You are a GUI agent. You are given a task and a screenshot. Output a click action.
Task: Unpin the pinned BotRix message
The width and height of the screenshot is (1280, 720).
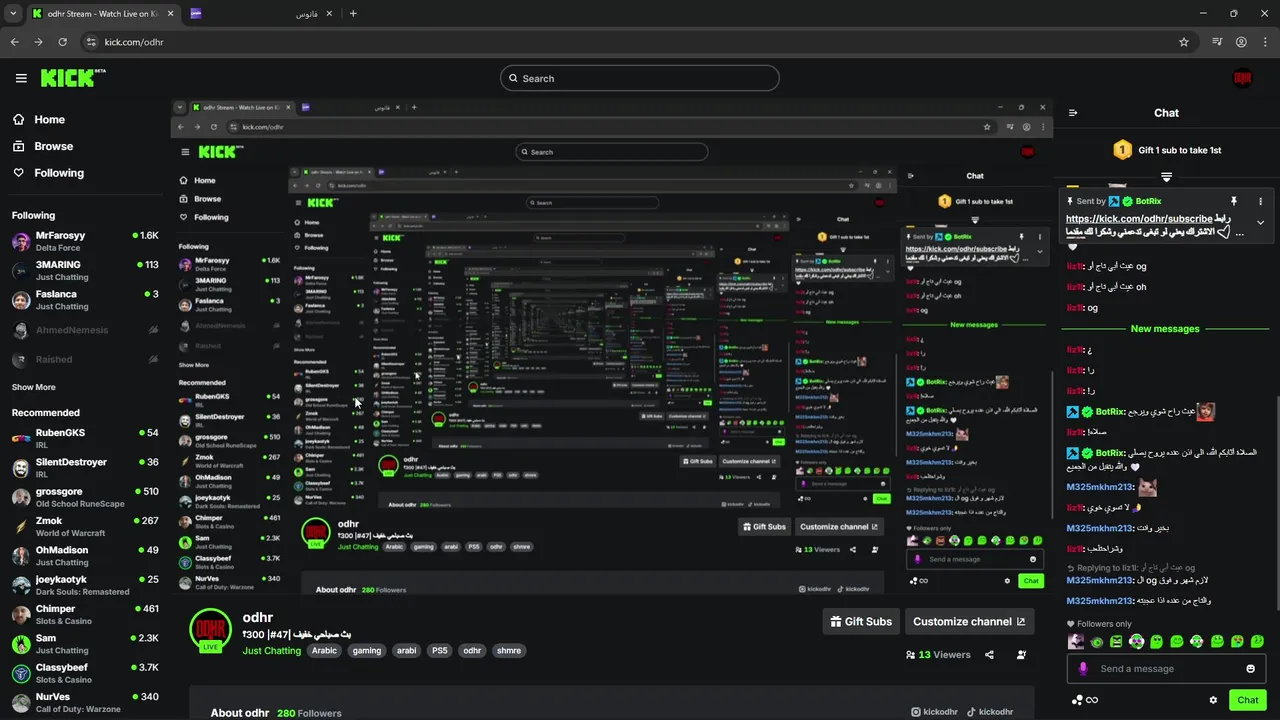click(1234, 201)
